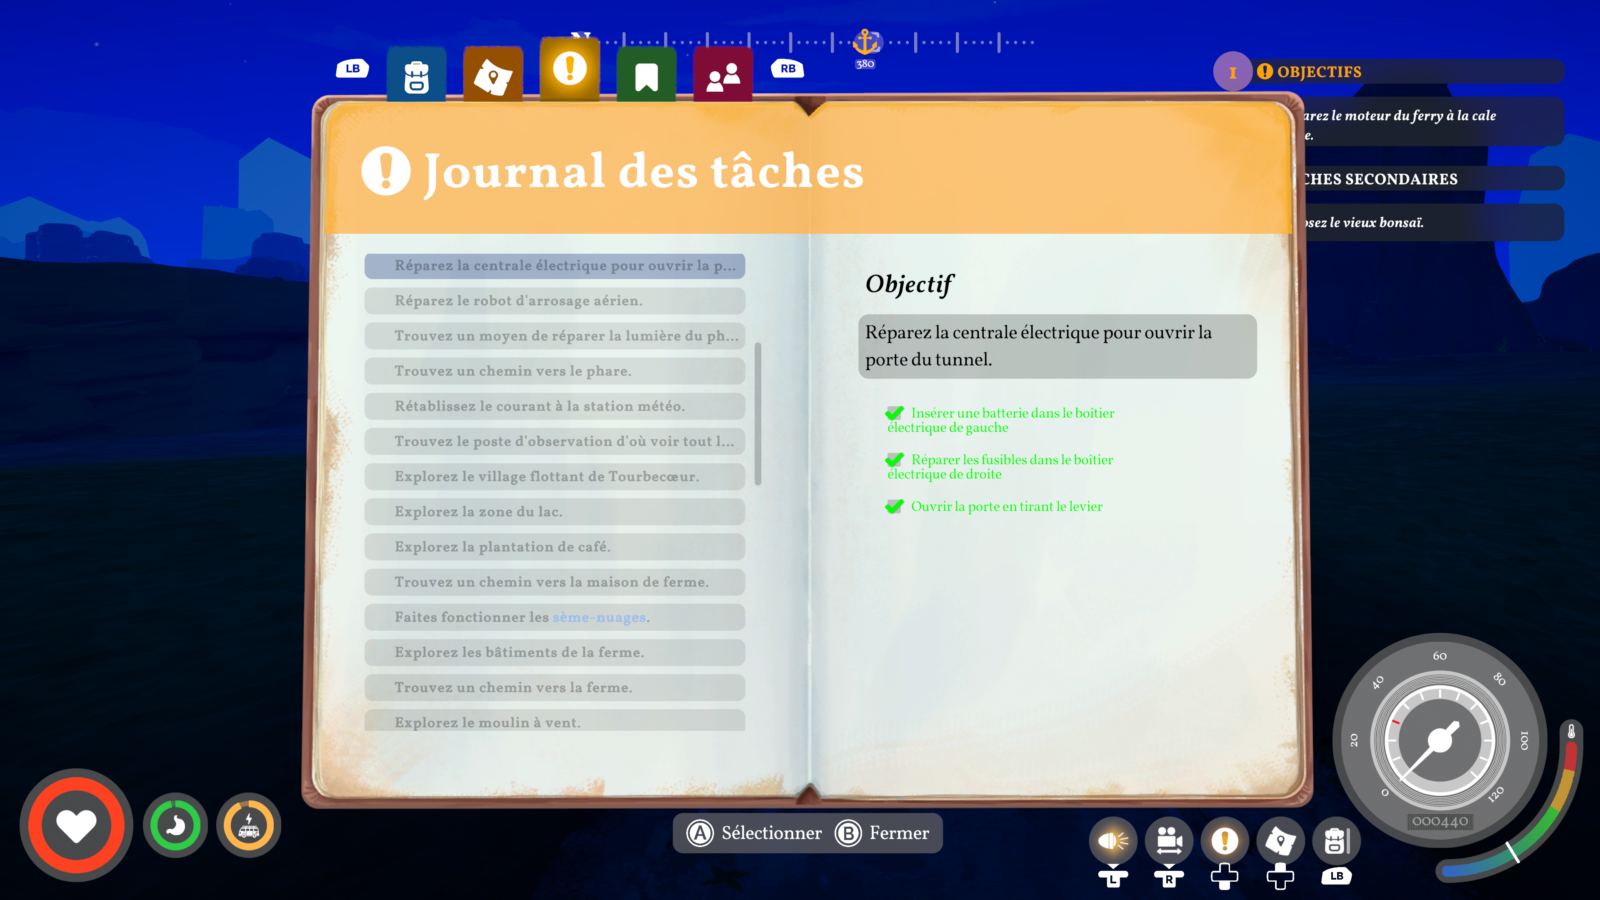The height and width of the screenshot is (900, 1600).
Task: Click the anchor compass marker
Action: coord(866,42)
